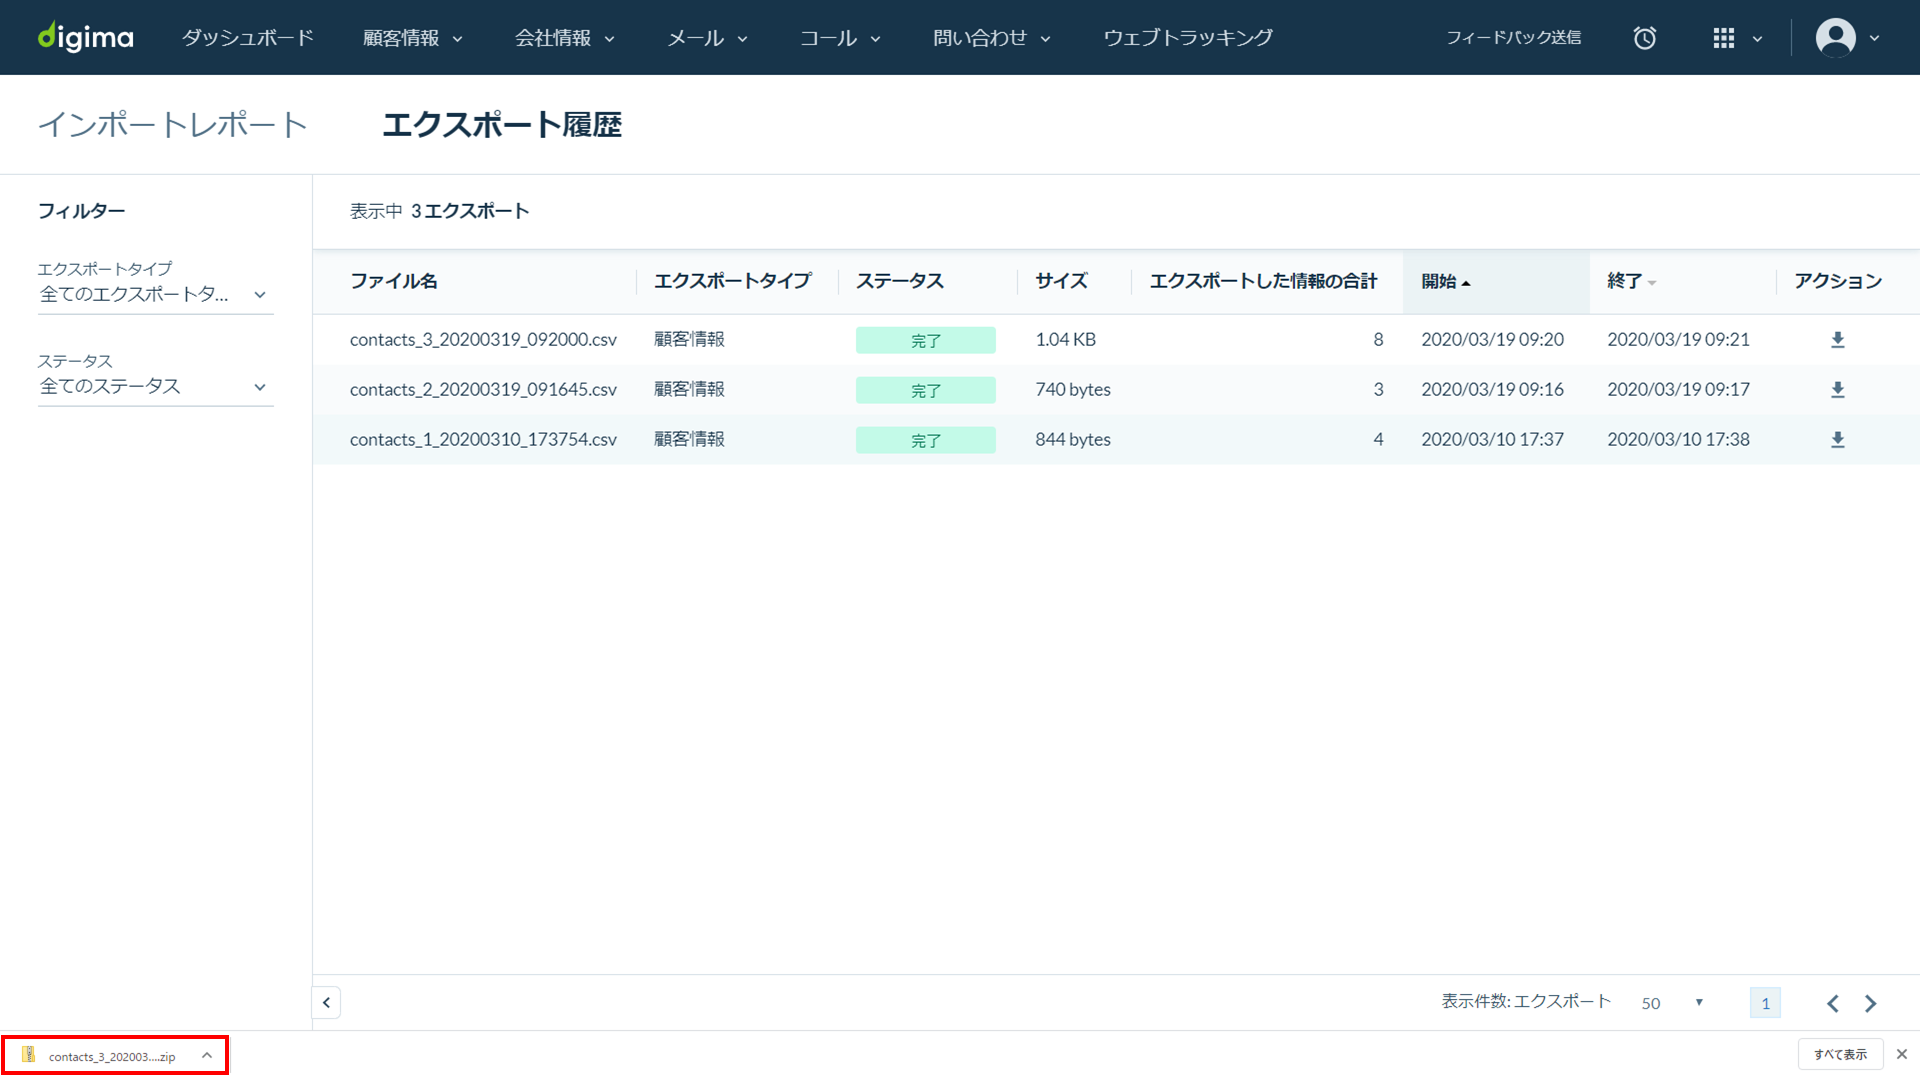1922x1079 pixels.
Task: Click すべて表示 downloads button
Action: pyautogui.click(x=1841, y=1055)
